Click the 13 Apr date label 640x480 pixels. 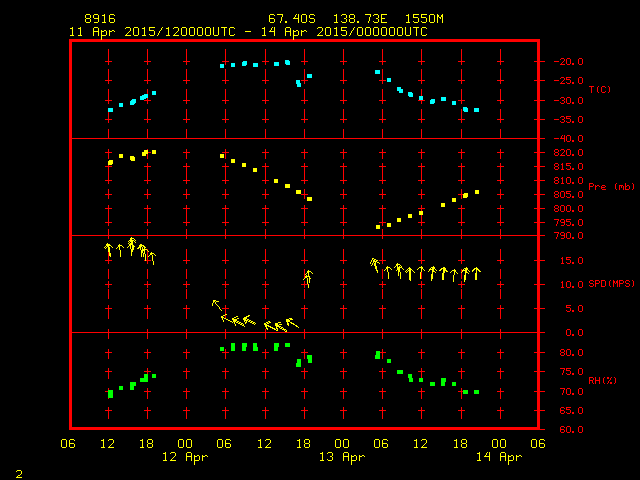(342, 457)
